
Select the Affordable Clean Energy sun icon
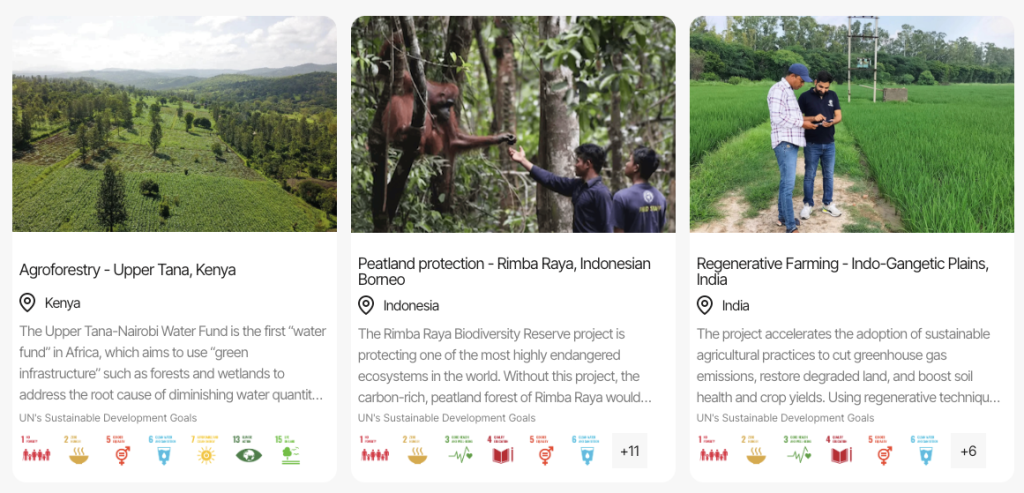click(206, 451)
